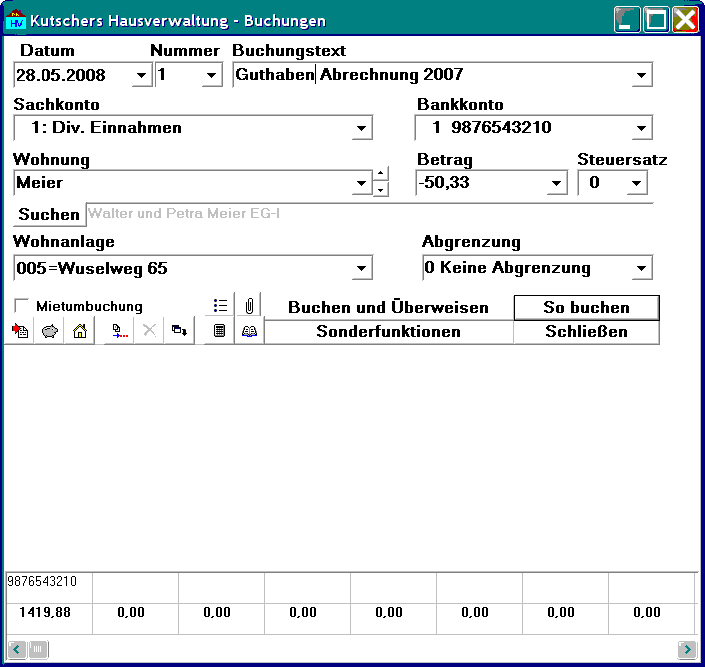Enable the Mietumbuchung checkbox
This screenshot has width=705, height=667.
pyautogui.click(x=21, y=305)
